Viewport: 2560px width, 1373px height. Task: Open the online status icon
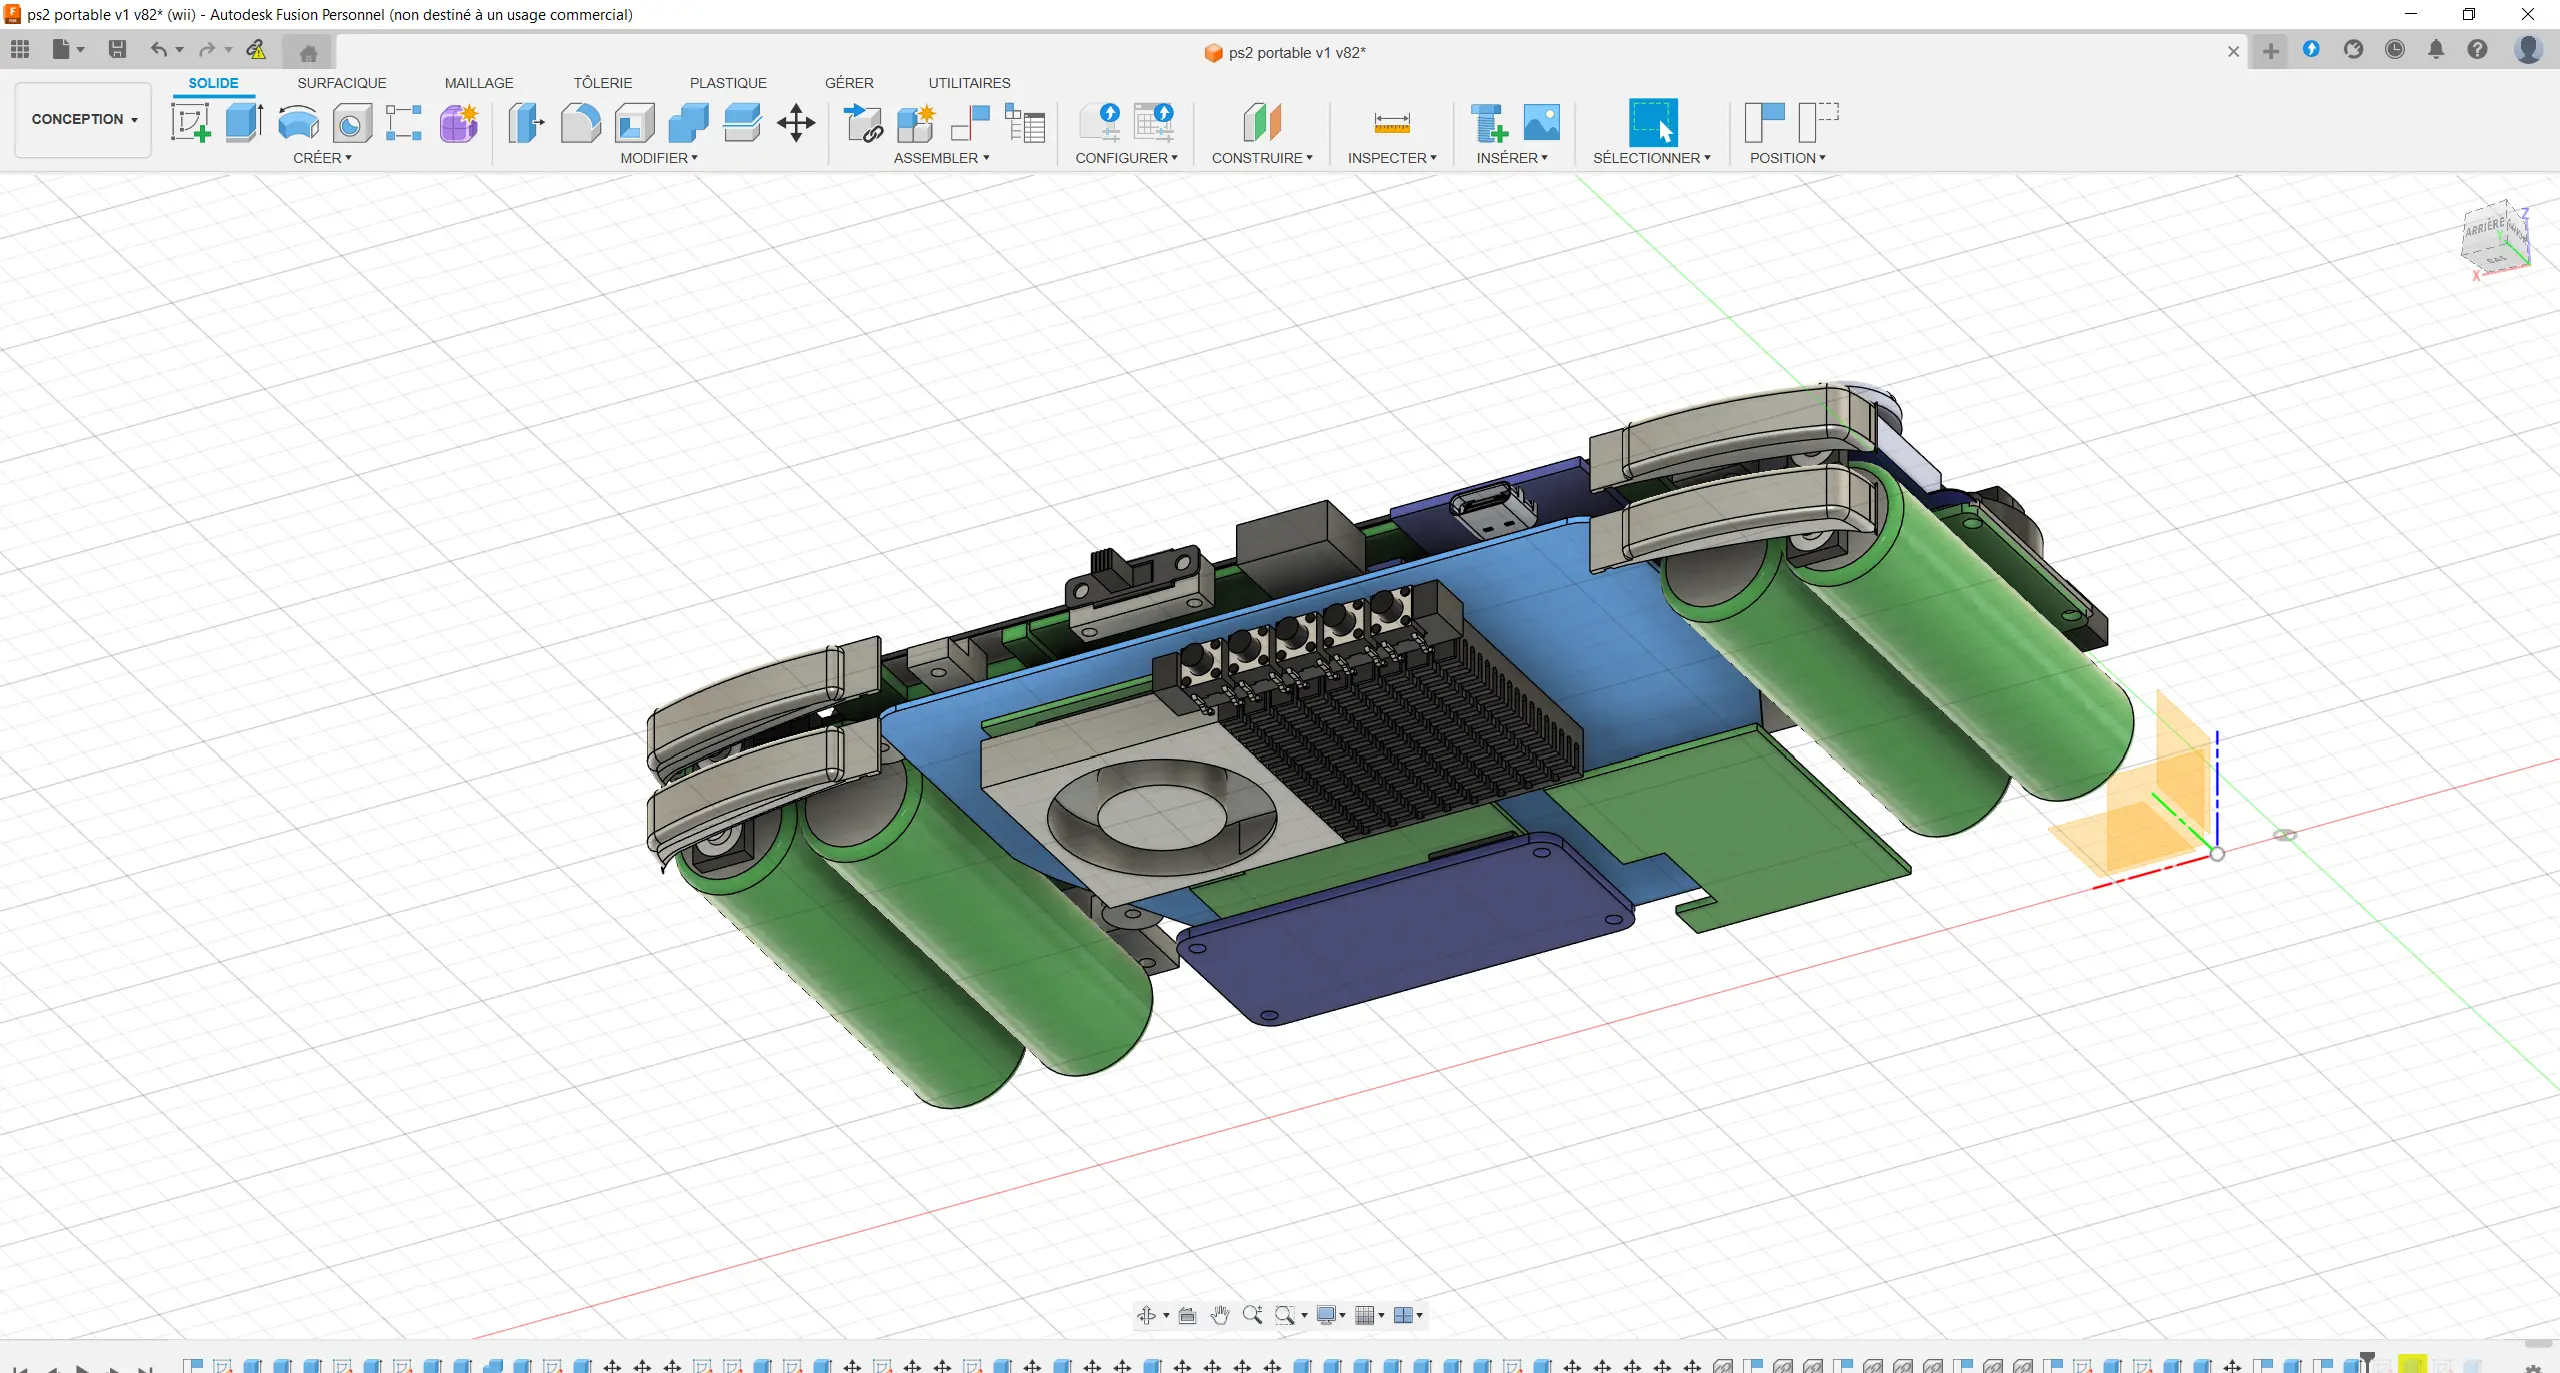(2353, 49)
